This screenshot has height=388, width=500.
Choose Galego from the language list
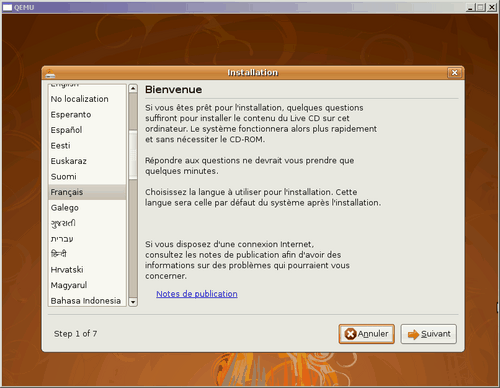87,208
